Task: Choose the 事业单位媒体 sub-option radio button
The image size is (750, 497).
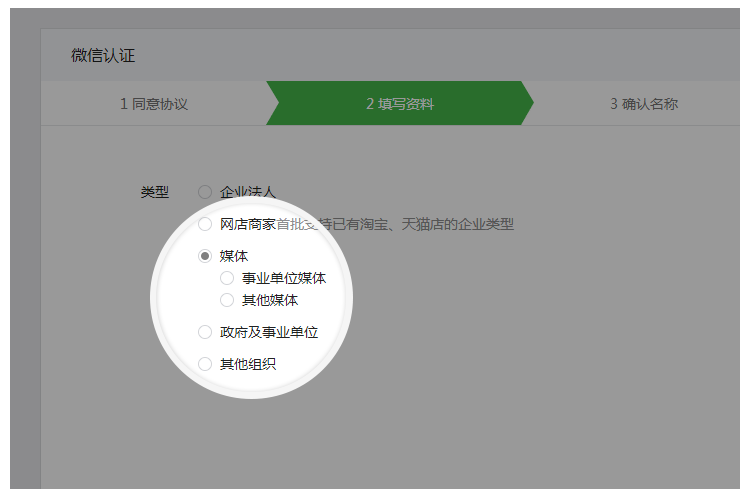Action: click(x=227, y=278)
